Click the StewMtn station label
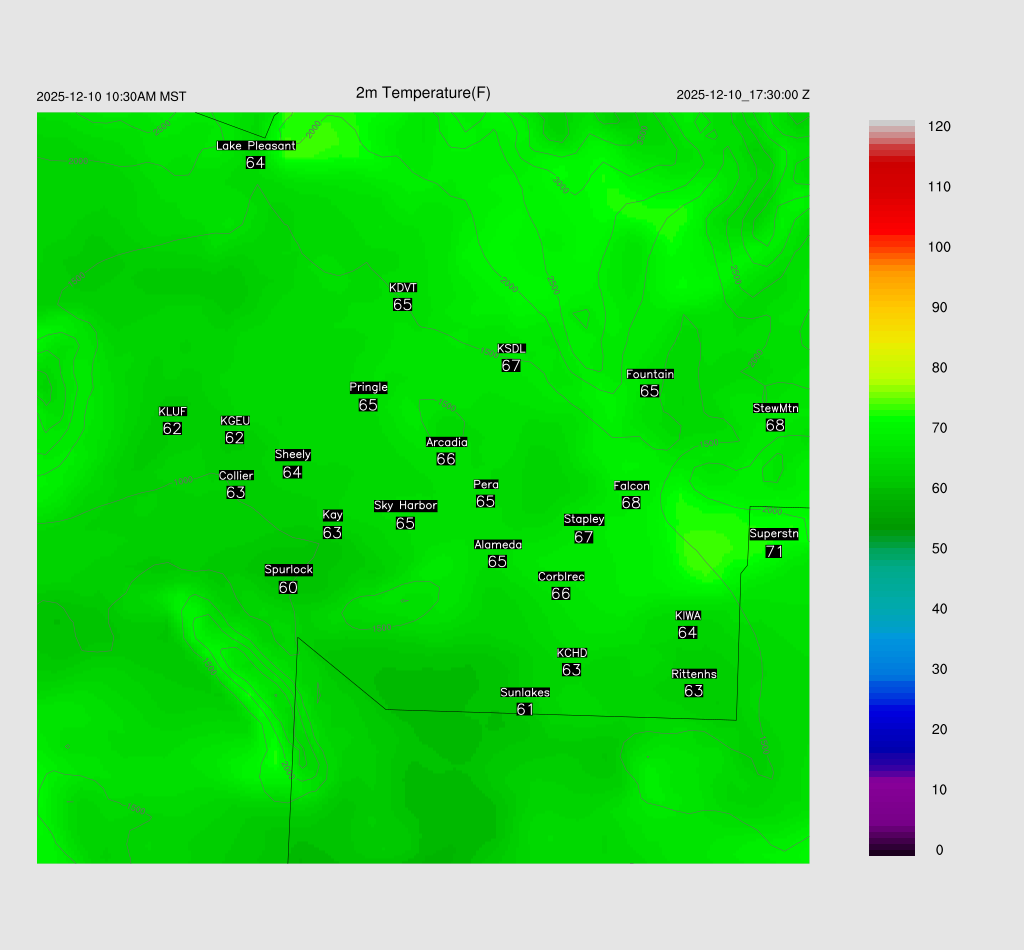1024x950 pixels. 775,408
